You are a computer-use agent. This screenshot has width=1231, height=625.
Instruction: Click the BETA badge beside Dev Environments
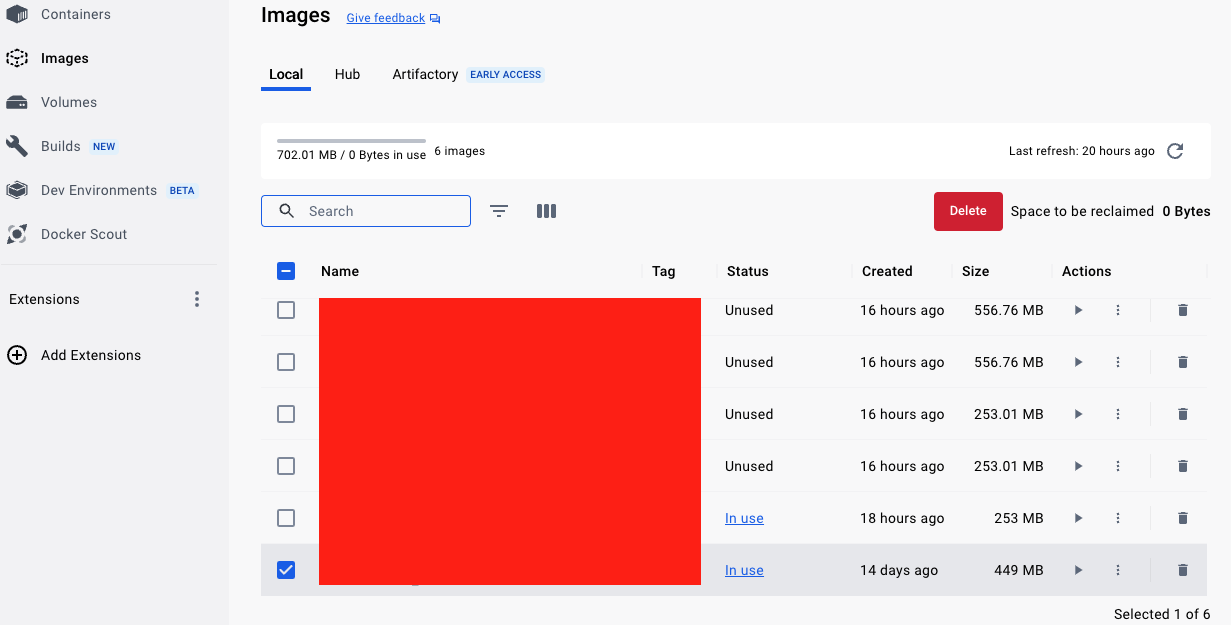(182, 190)
